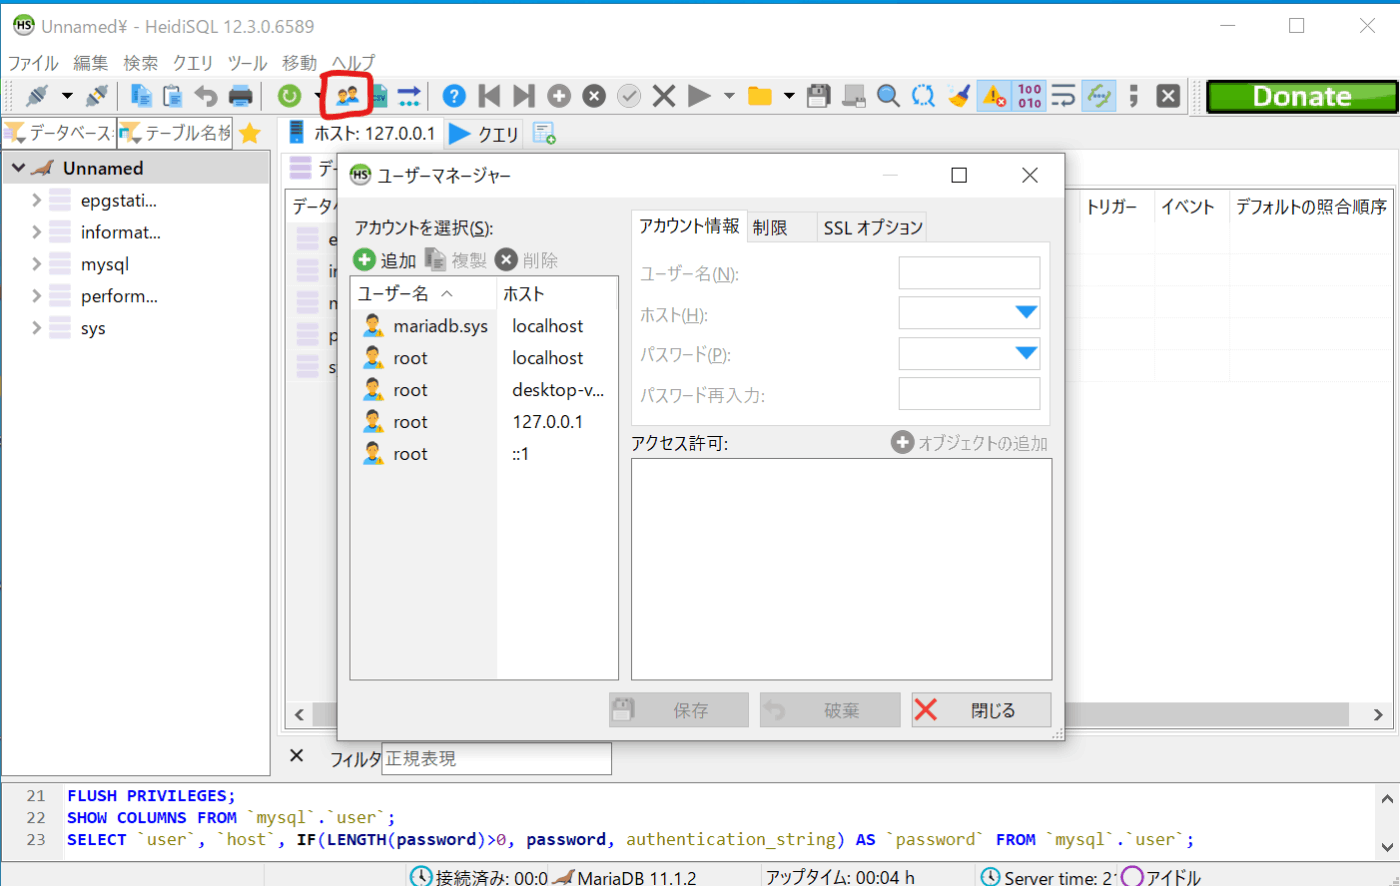The height and width of the screenshot is (886, 1400).
Task: Open the ファイル menu
Action: [x=33, y=62]
